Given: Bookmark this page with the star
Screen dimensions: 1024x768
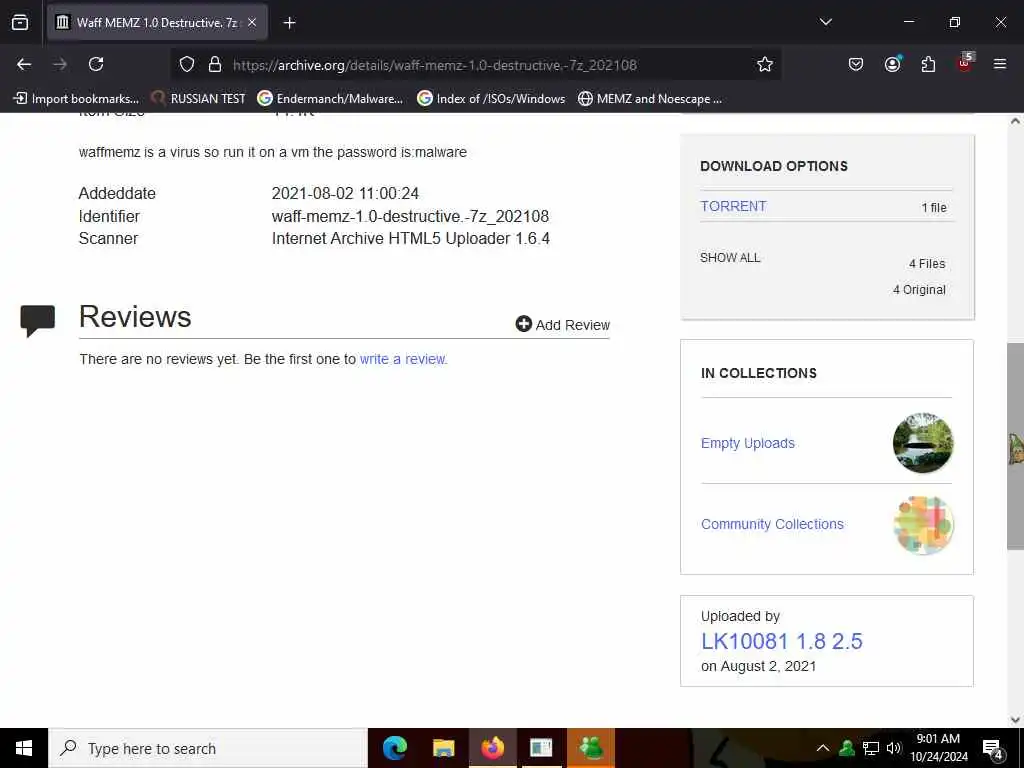Looking at the screenshot, I should 765,64.
